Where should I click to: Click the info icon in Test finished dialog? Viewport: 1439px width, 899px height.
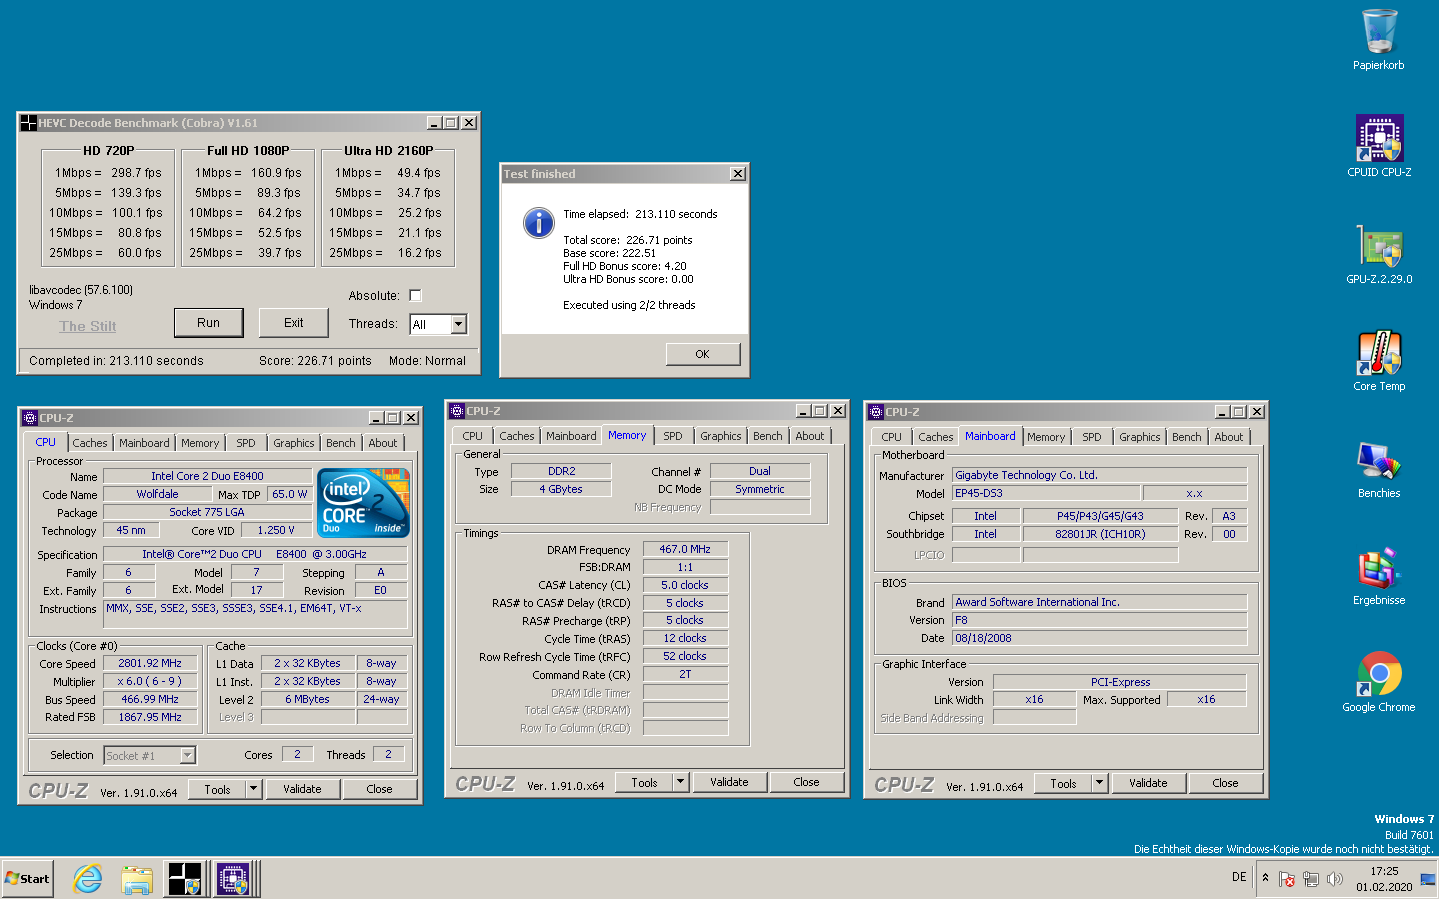click(x=538, y=222)
